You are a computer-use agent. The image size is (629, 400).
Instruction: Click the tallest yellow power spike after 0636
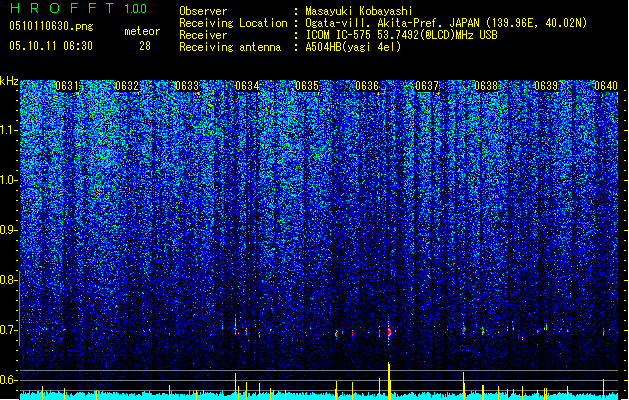[389, 380]
